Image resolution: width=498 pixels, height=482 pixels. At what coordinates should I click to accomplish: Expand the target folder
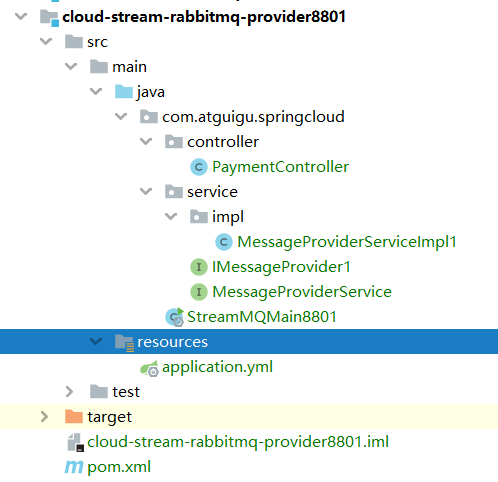[44, 417]
